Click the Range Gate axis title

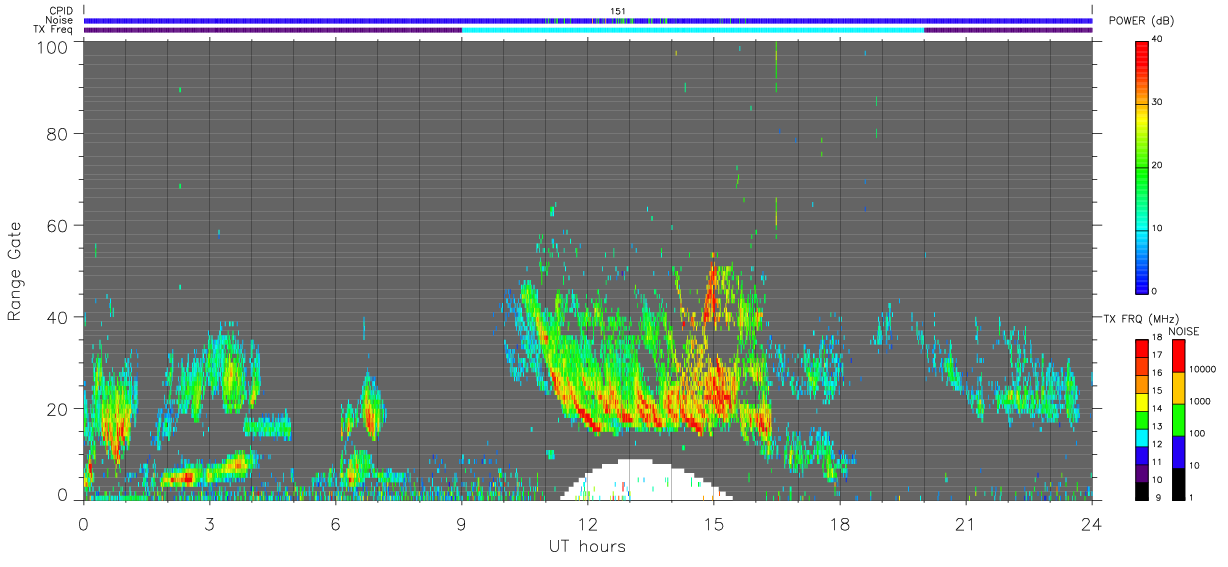click(x=15, y=271)
